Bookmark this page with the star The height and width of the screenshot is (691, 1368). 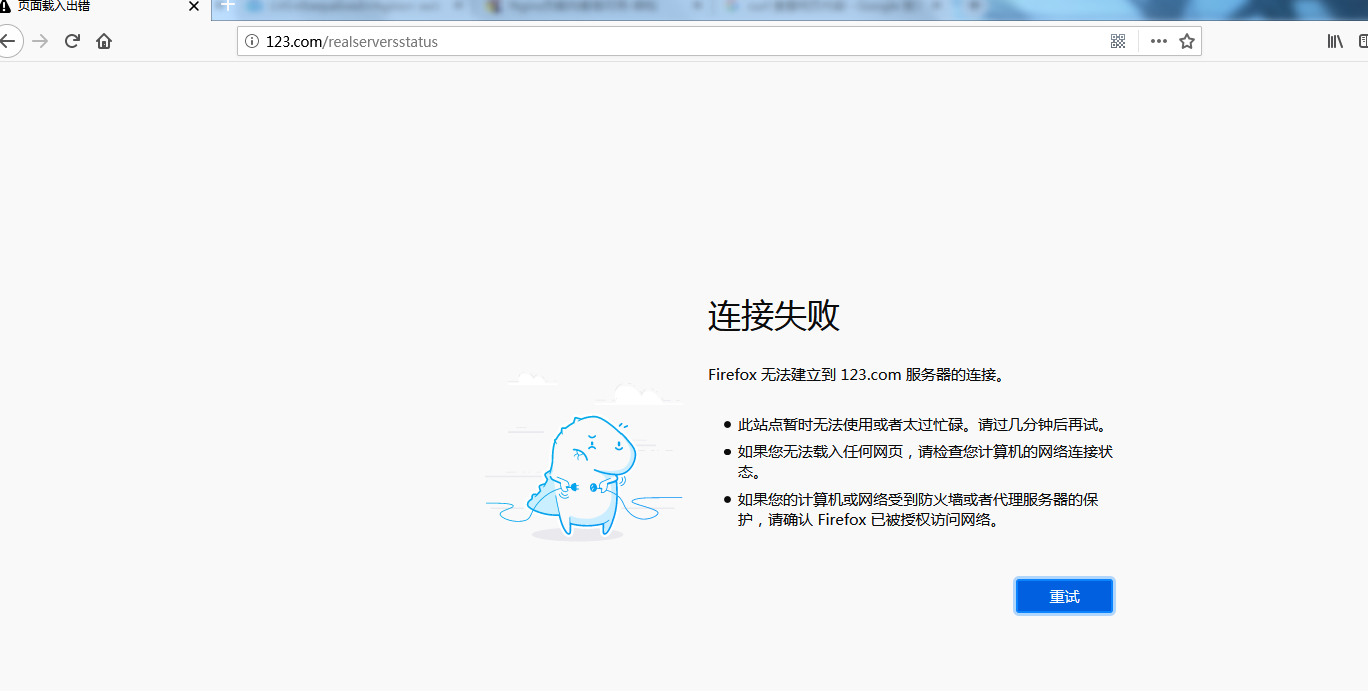1187,41
